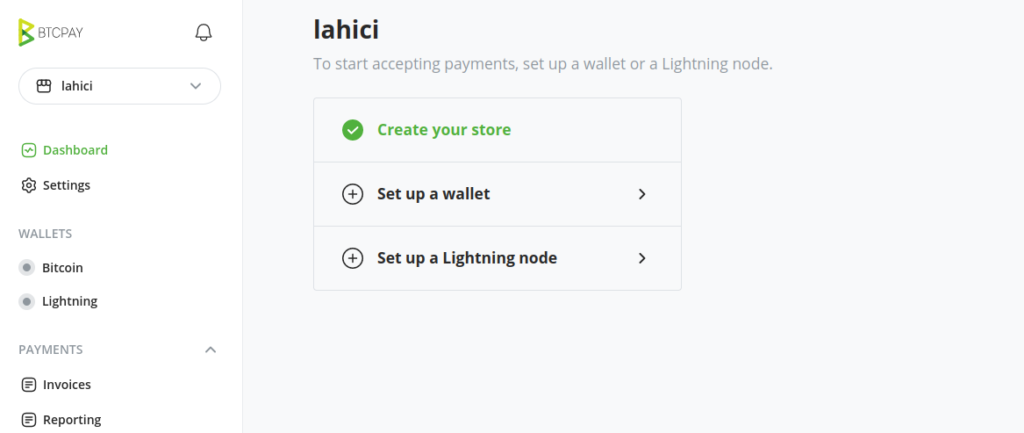Click the arrow on Set up a wallet

(642, 194)
